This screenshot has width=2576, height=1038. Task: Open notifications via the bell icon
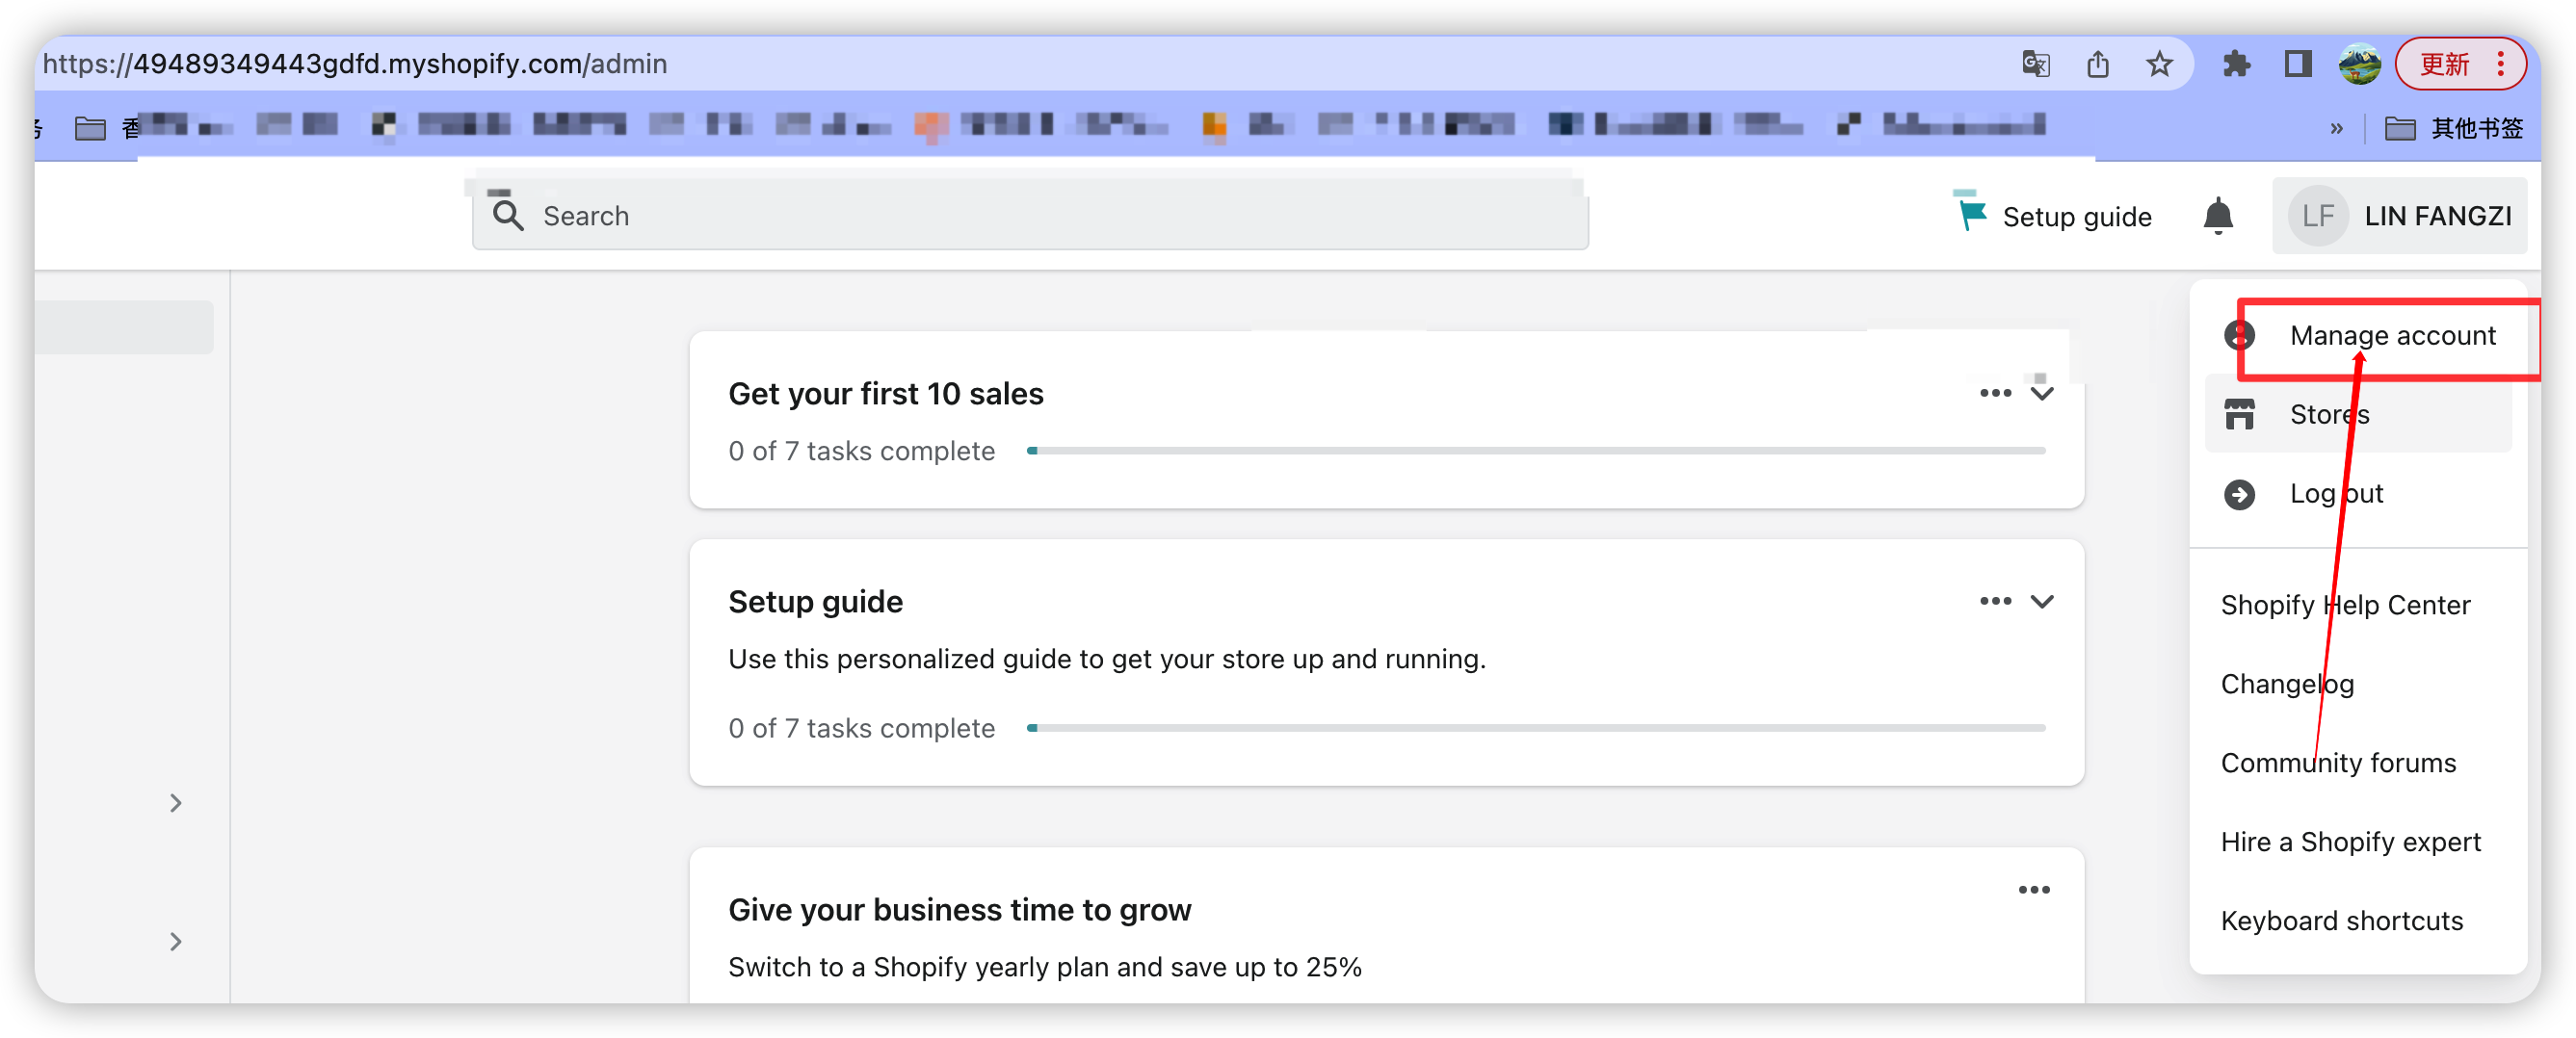[2218, 216]
